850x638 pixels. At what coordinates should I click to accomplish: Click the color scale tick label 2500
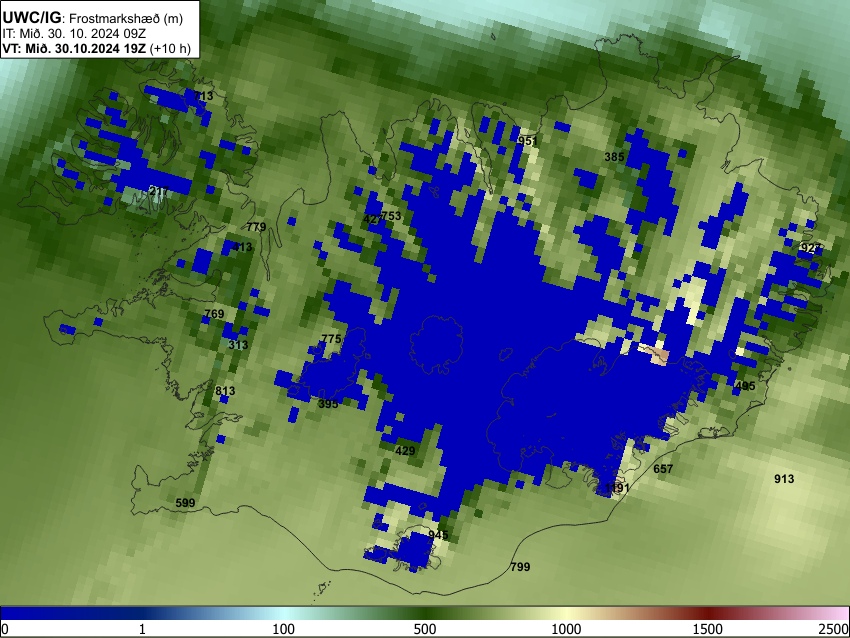[834, 629]
